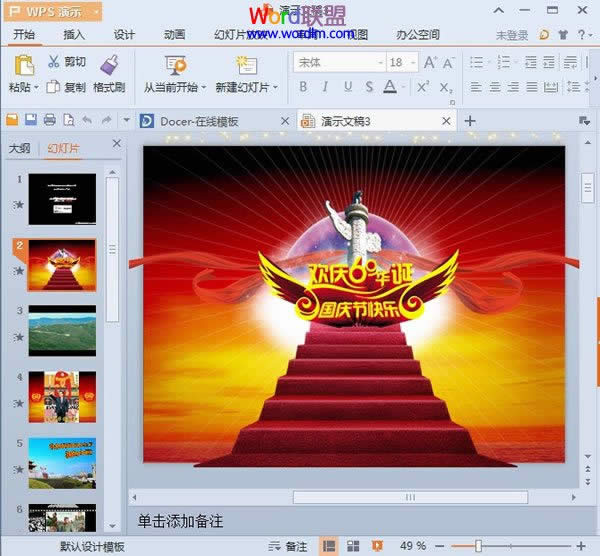Expand 新建幻灯片 dropdown arrow
Screen dimensions: 600x556
(276, 88)
